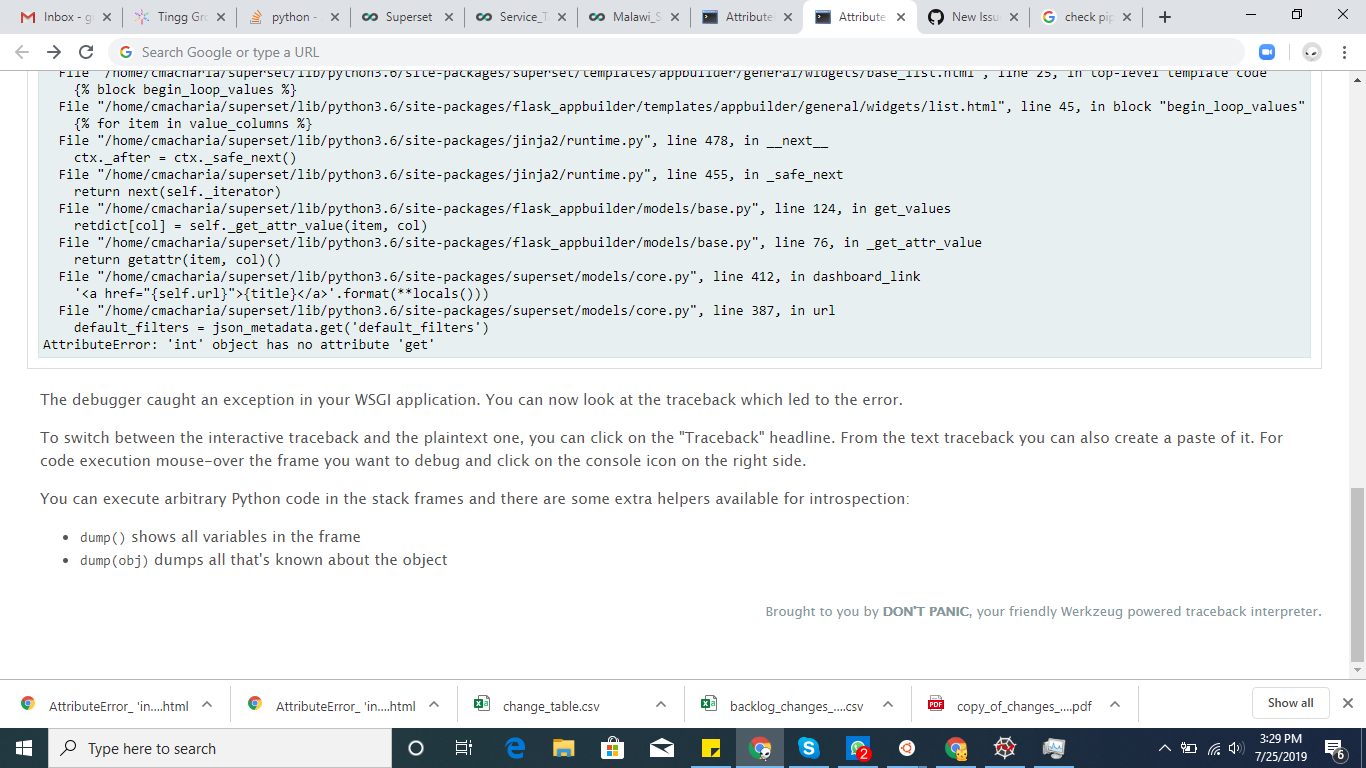
Task: Expand options for change_table.csv download
Action: coord(659,704)
